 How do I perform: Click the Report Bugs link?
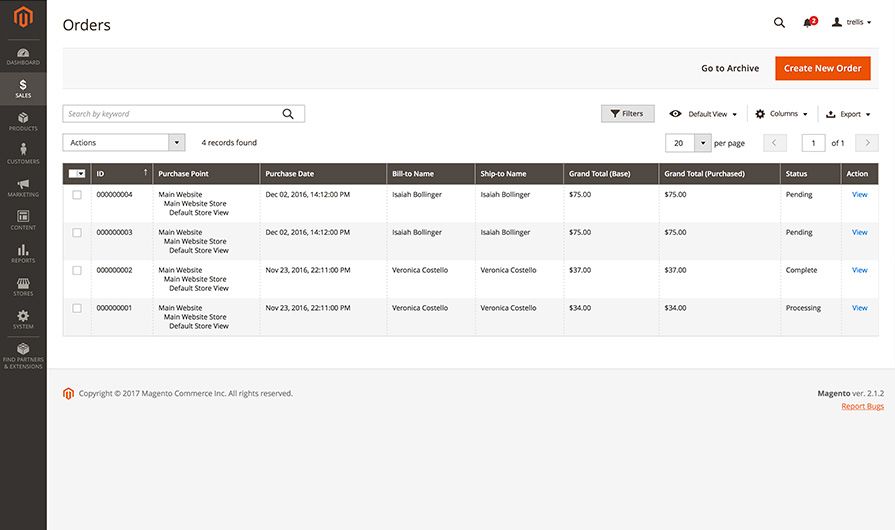pos(862,406)
